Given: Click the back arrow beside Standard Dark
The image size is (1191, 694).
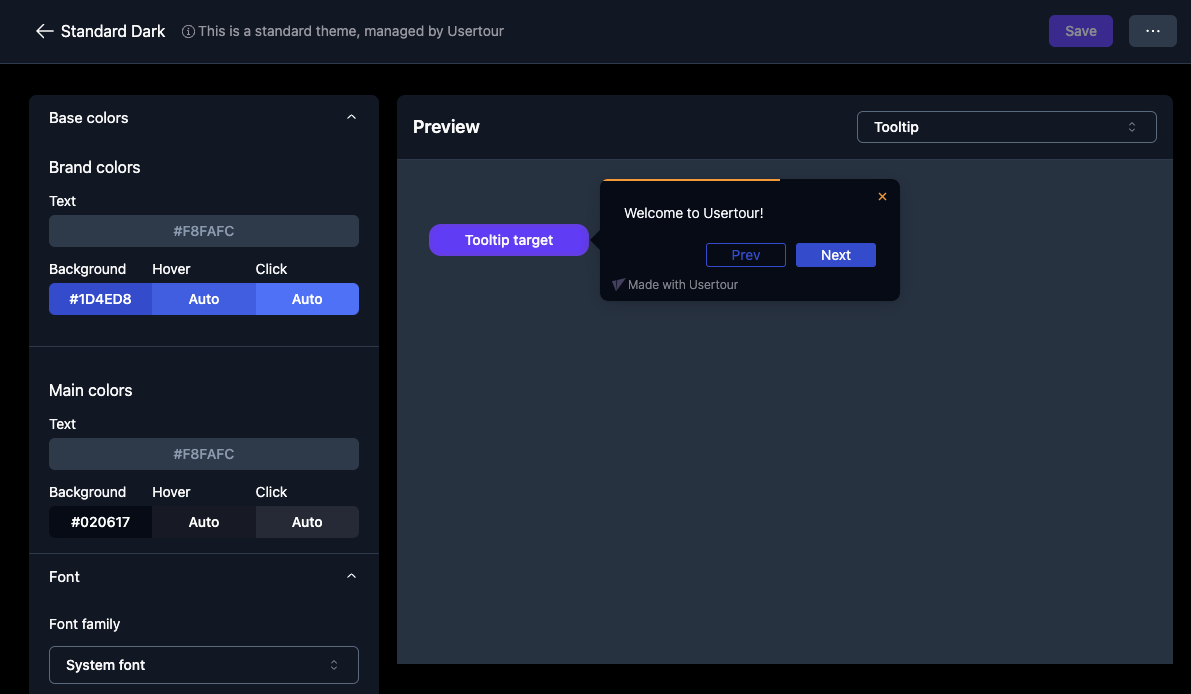Looking at the screenshot, I should (x=44, y=31).
